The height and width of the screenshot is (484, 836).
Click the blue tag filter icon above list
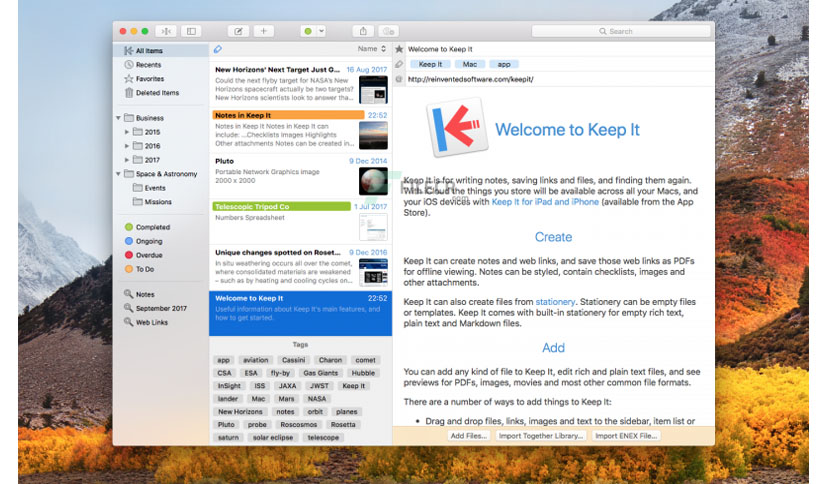[x=218, y=49]
